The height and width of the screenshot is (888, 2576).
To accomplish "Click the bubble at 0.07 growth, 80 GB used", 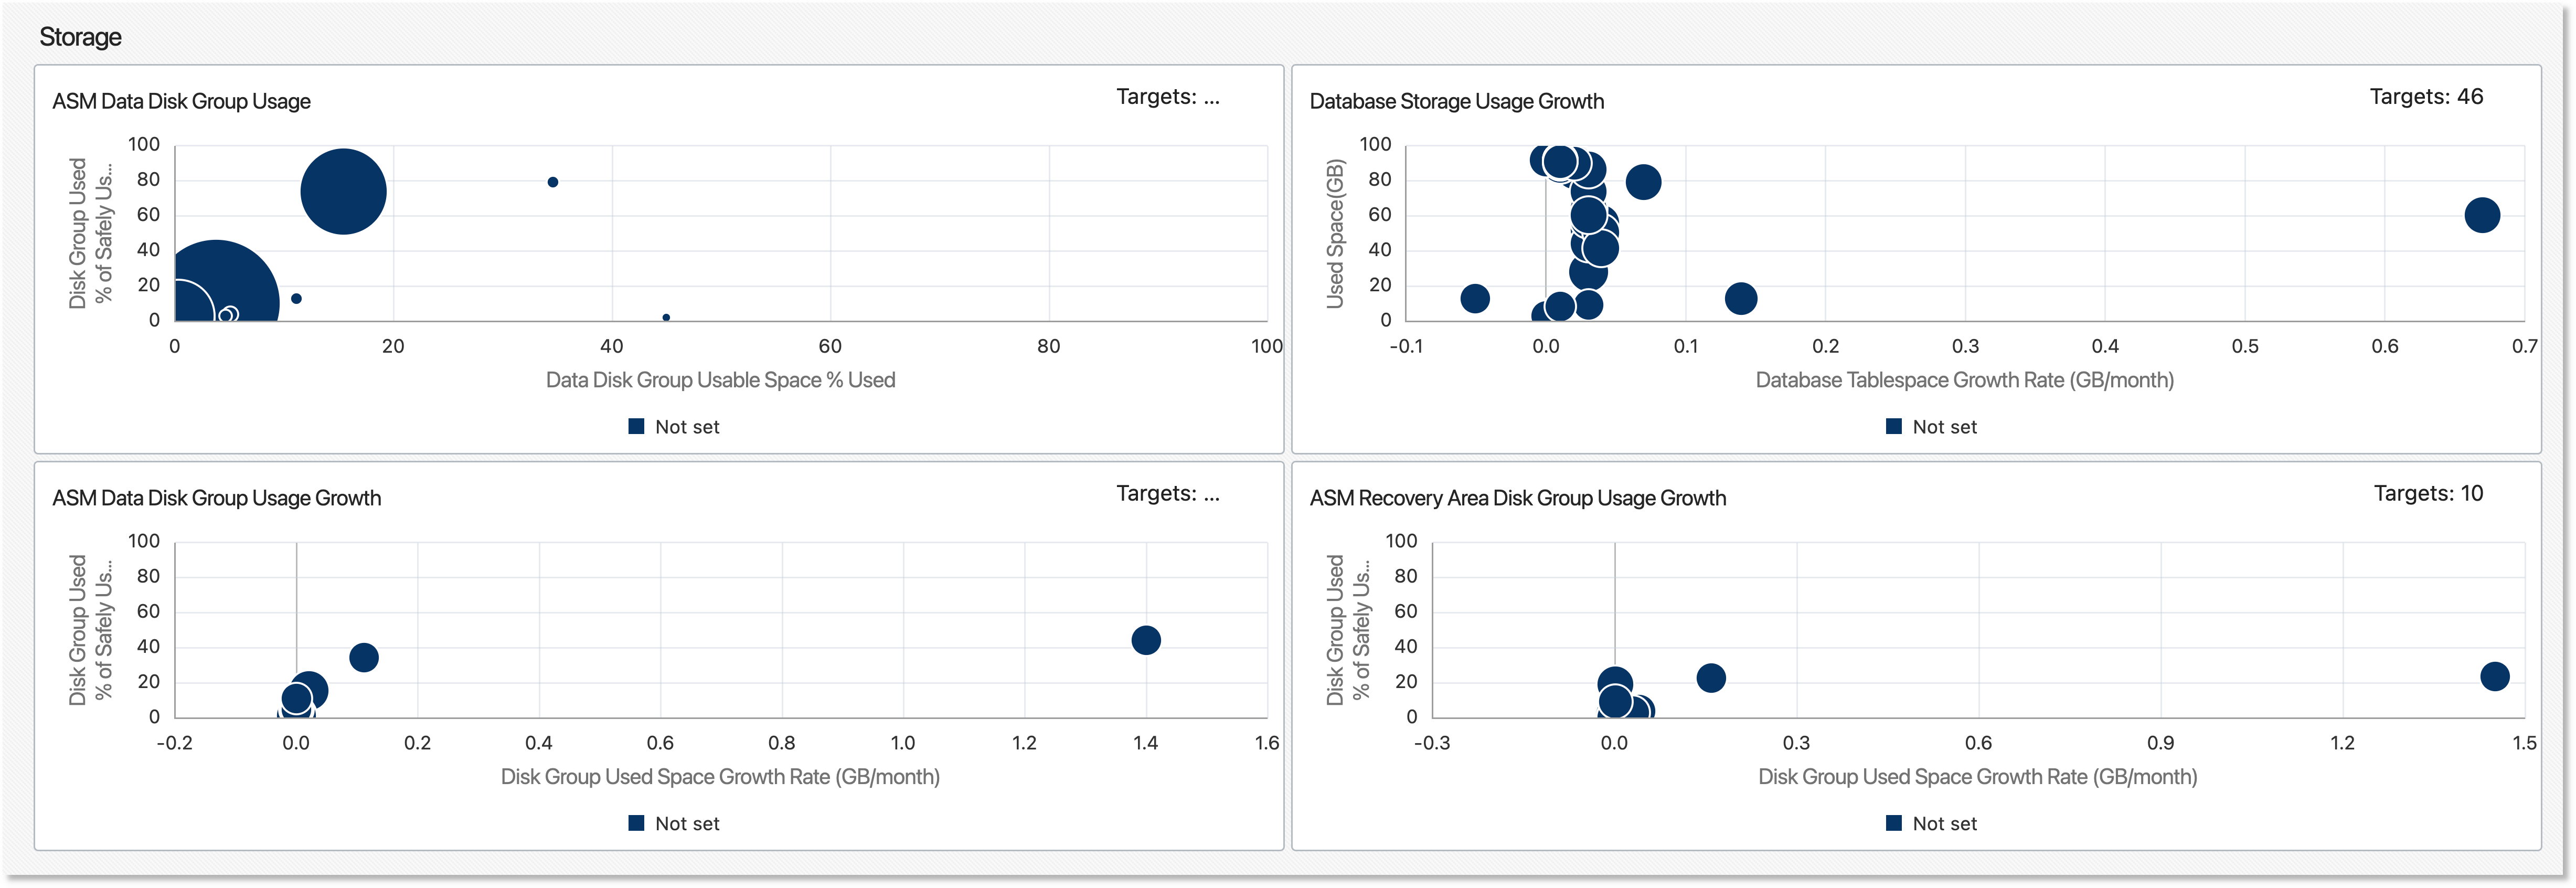I will point(1643,182).
